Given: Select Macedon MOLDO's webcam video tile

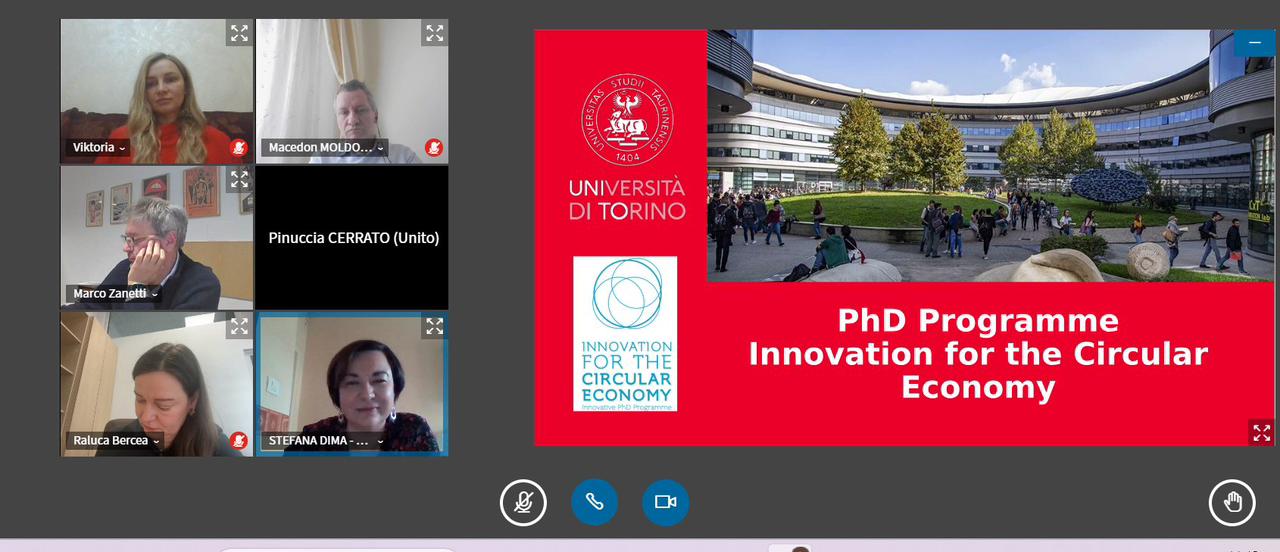Looking at the screenshot, I should [x=353, y=92].
